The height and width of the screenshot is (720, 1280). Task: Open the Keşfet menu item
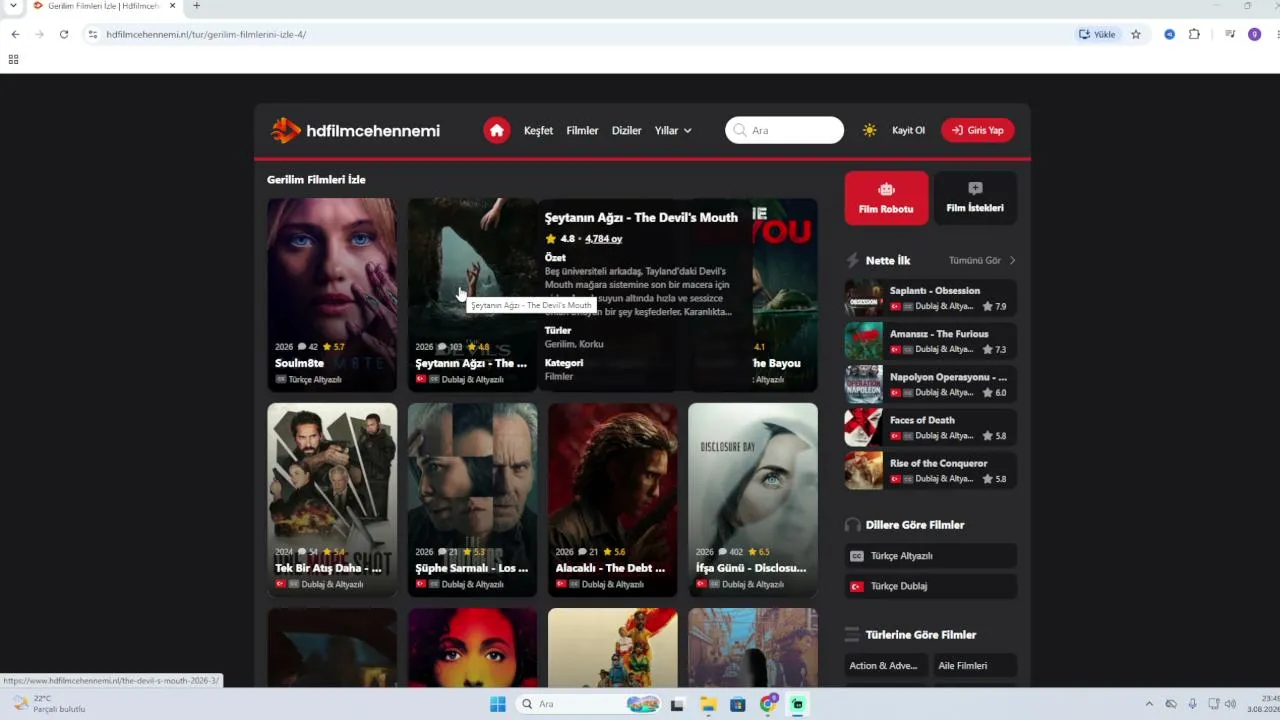point(538,130)
